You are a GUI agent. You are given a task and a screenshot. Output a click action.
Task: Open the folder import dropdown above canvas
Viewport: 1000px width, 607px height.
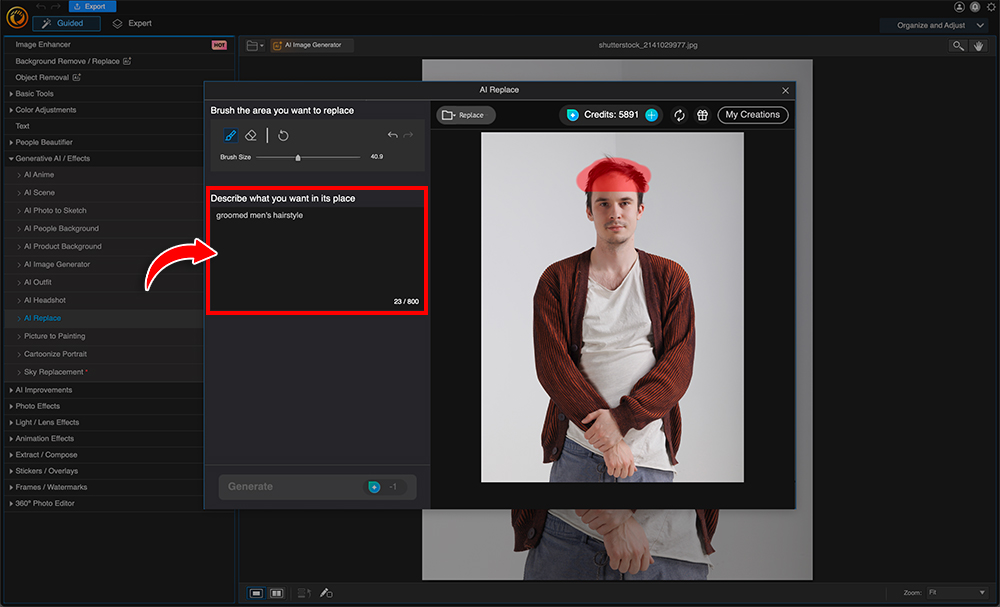click(255, 45)
